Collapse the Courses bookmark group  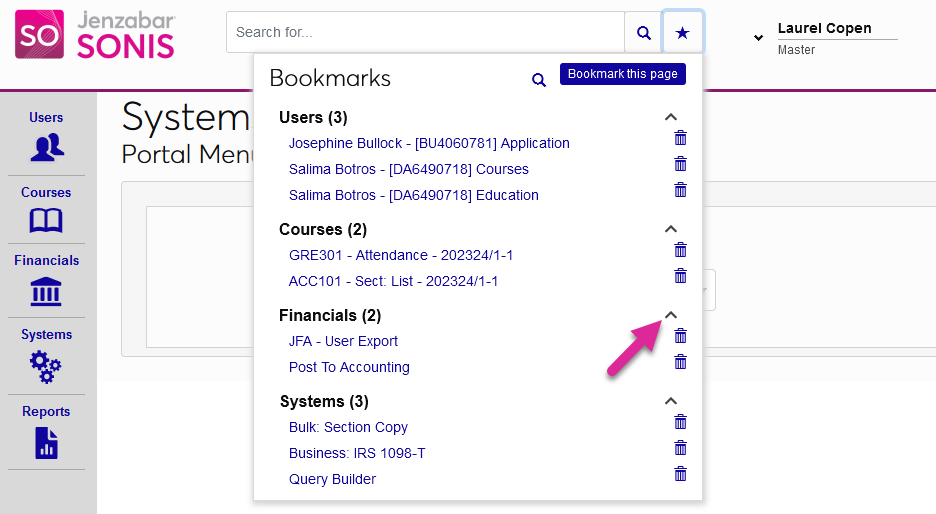671,229
